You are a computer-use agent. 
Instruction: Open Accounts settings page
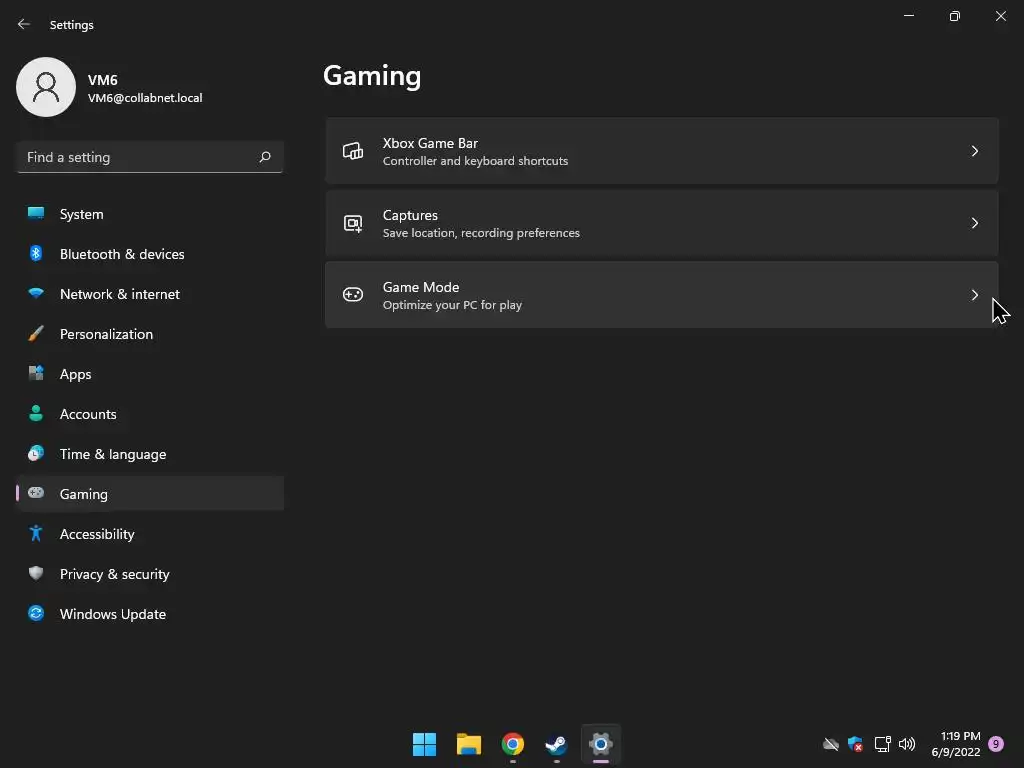pyautogui.click(x=150, y=414)
